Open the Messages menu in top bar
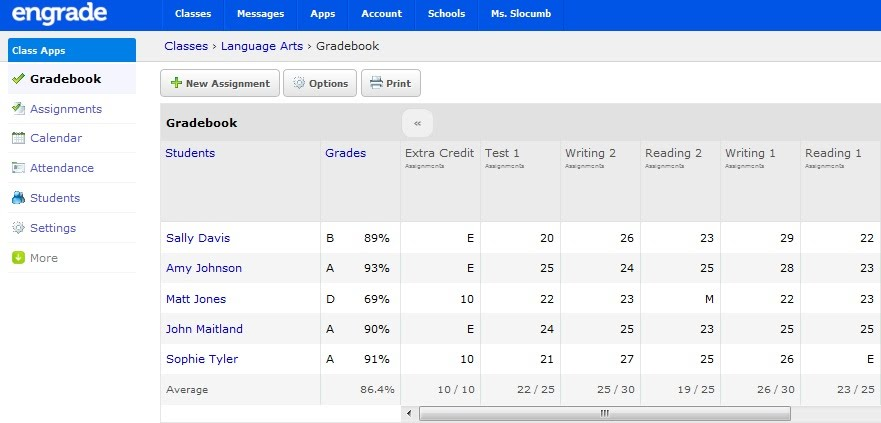 point(263,14)
